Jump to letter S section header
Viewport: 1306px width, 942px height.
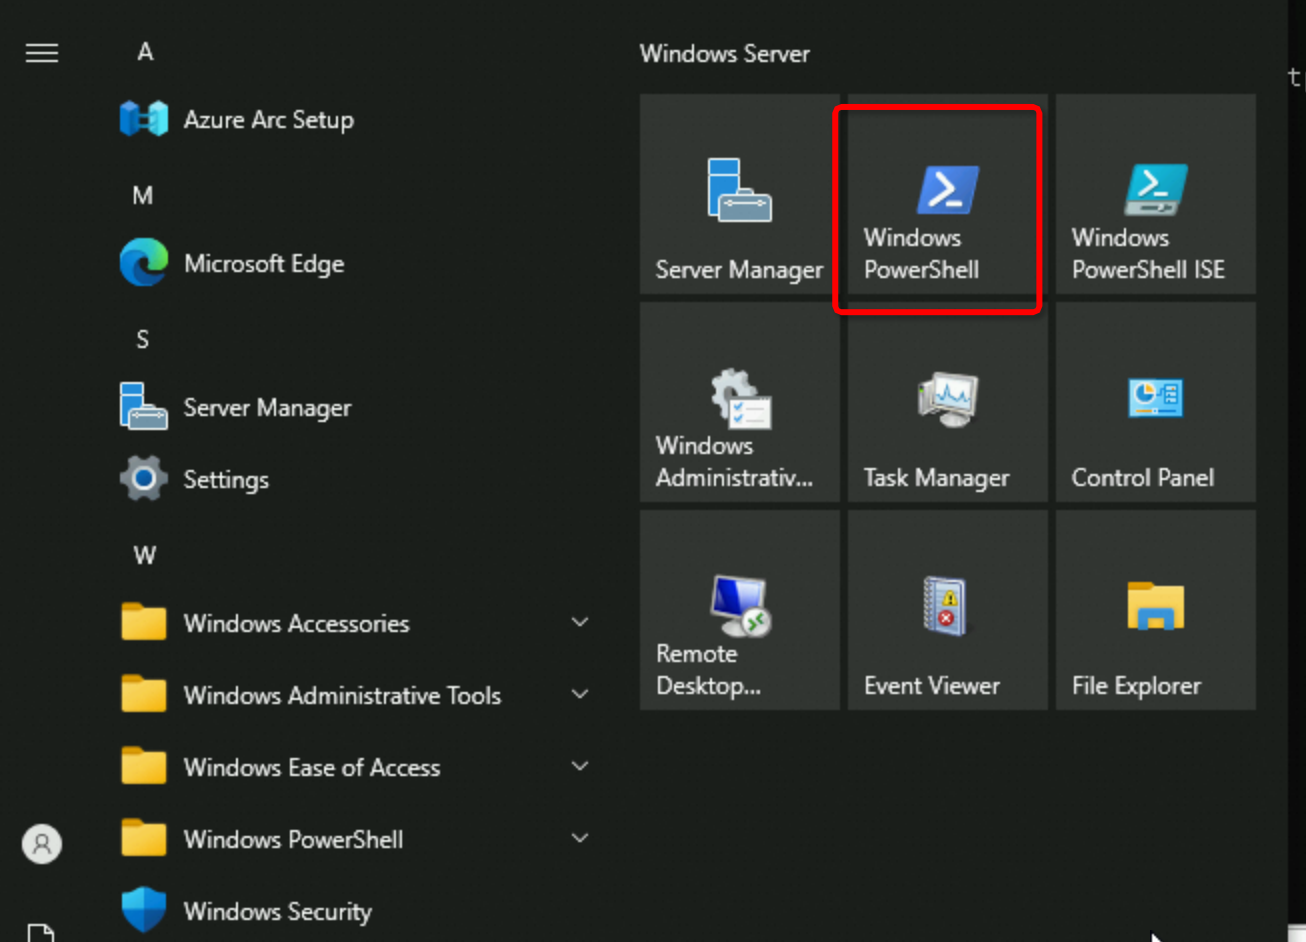click(143, 339)
